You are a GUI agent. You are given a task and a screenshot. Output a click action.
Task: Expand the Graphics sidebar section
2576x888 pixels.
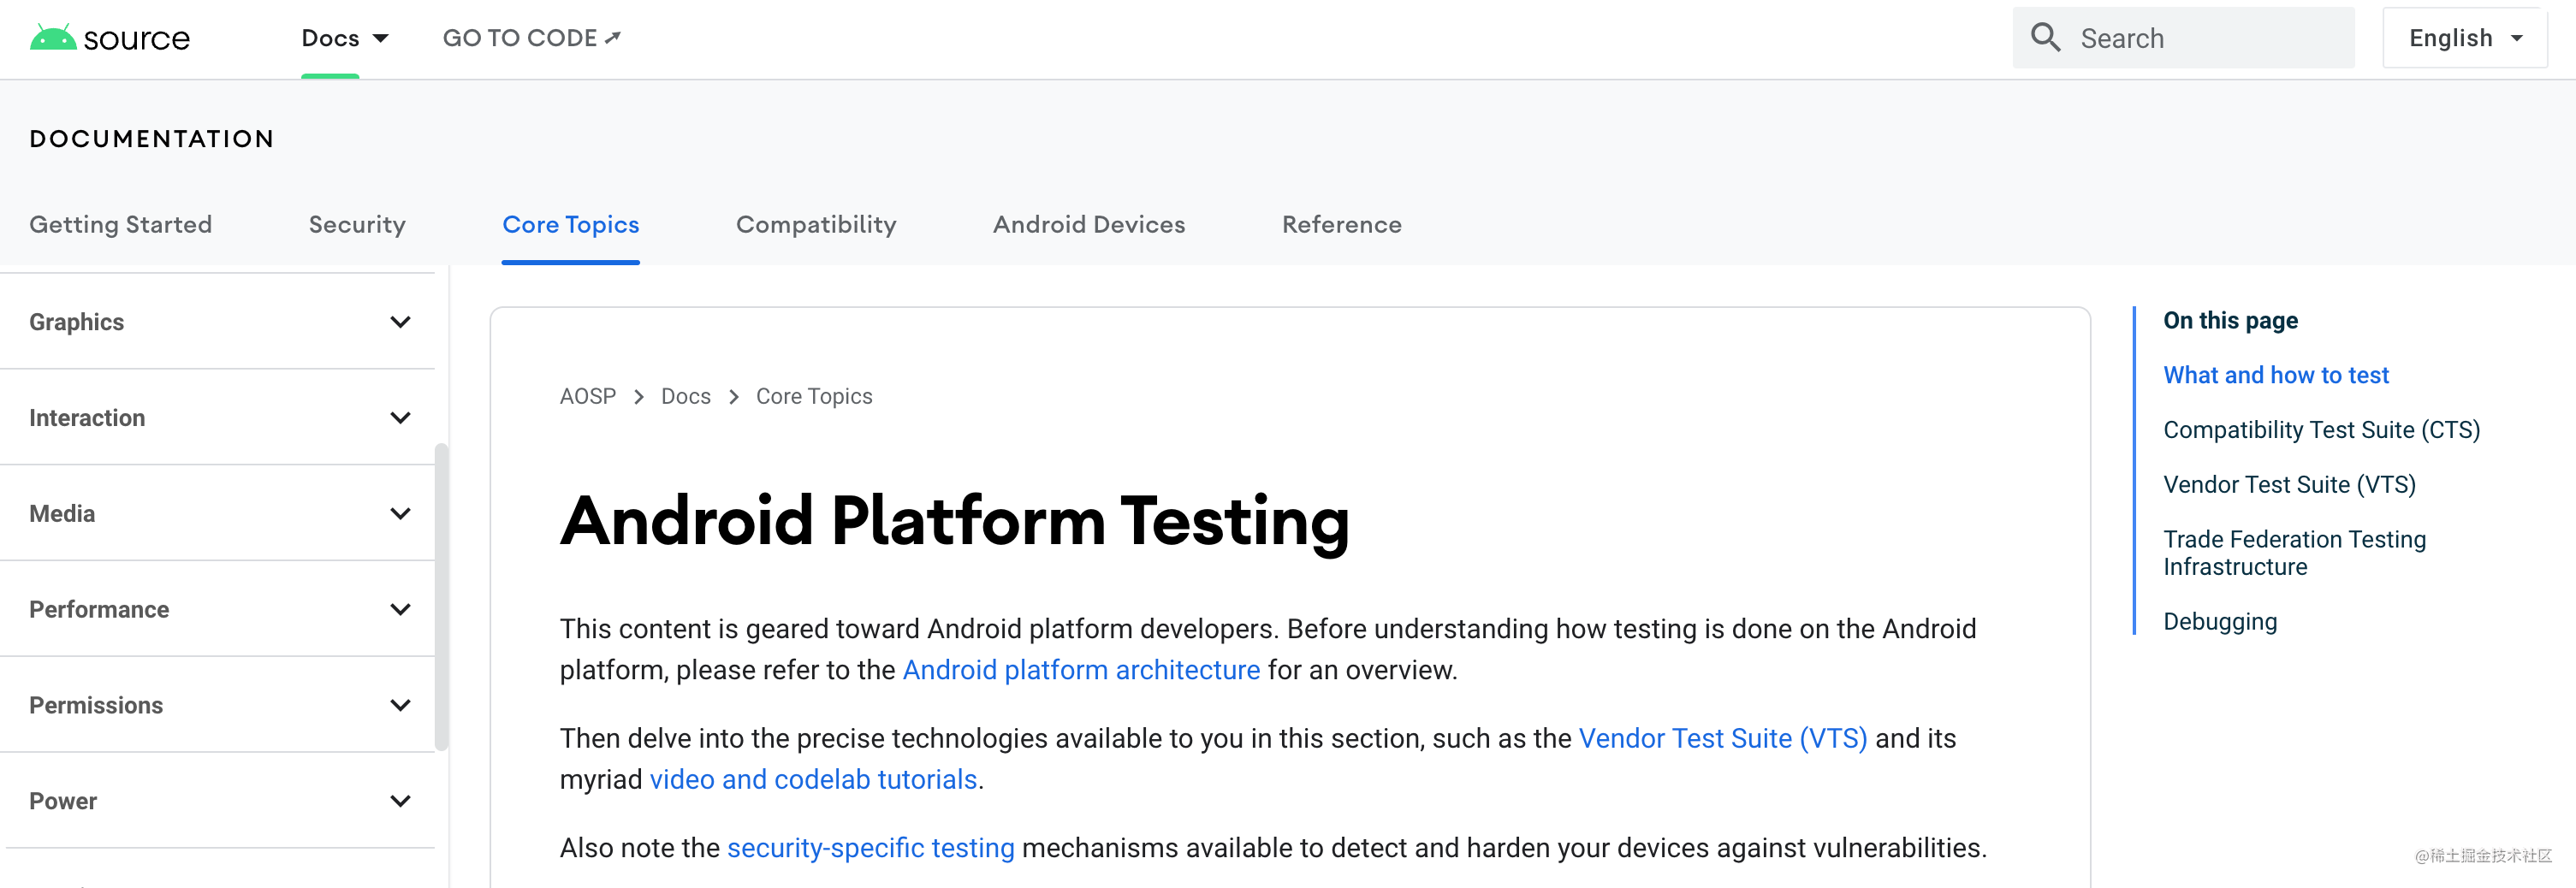218,322
